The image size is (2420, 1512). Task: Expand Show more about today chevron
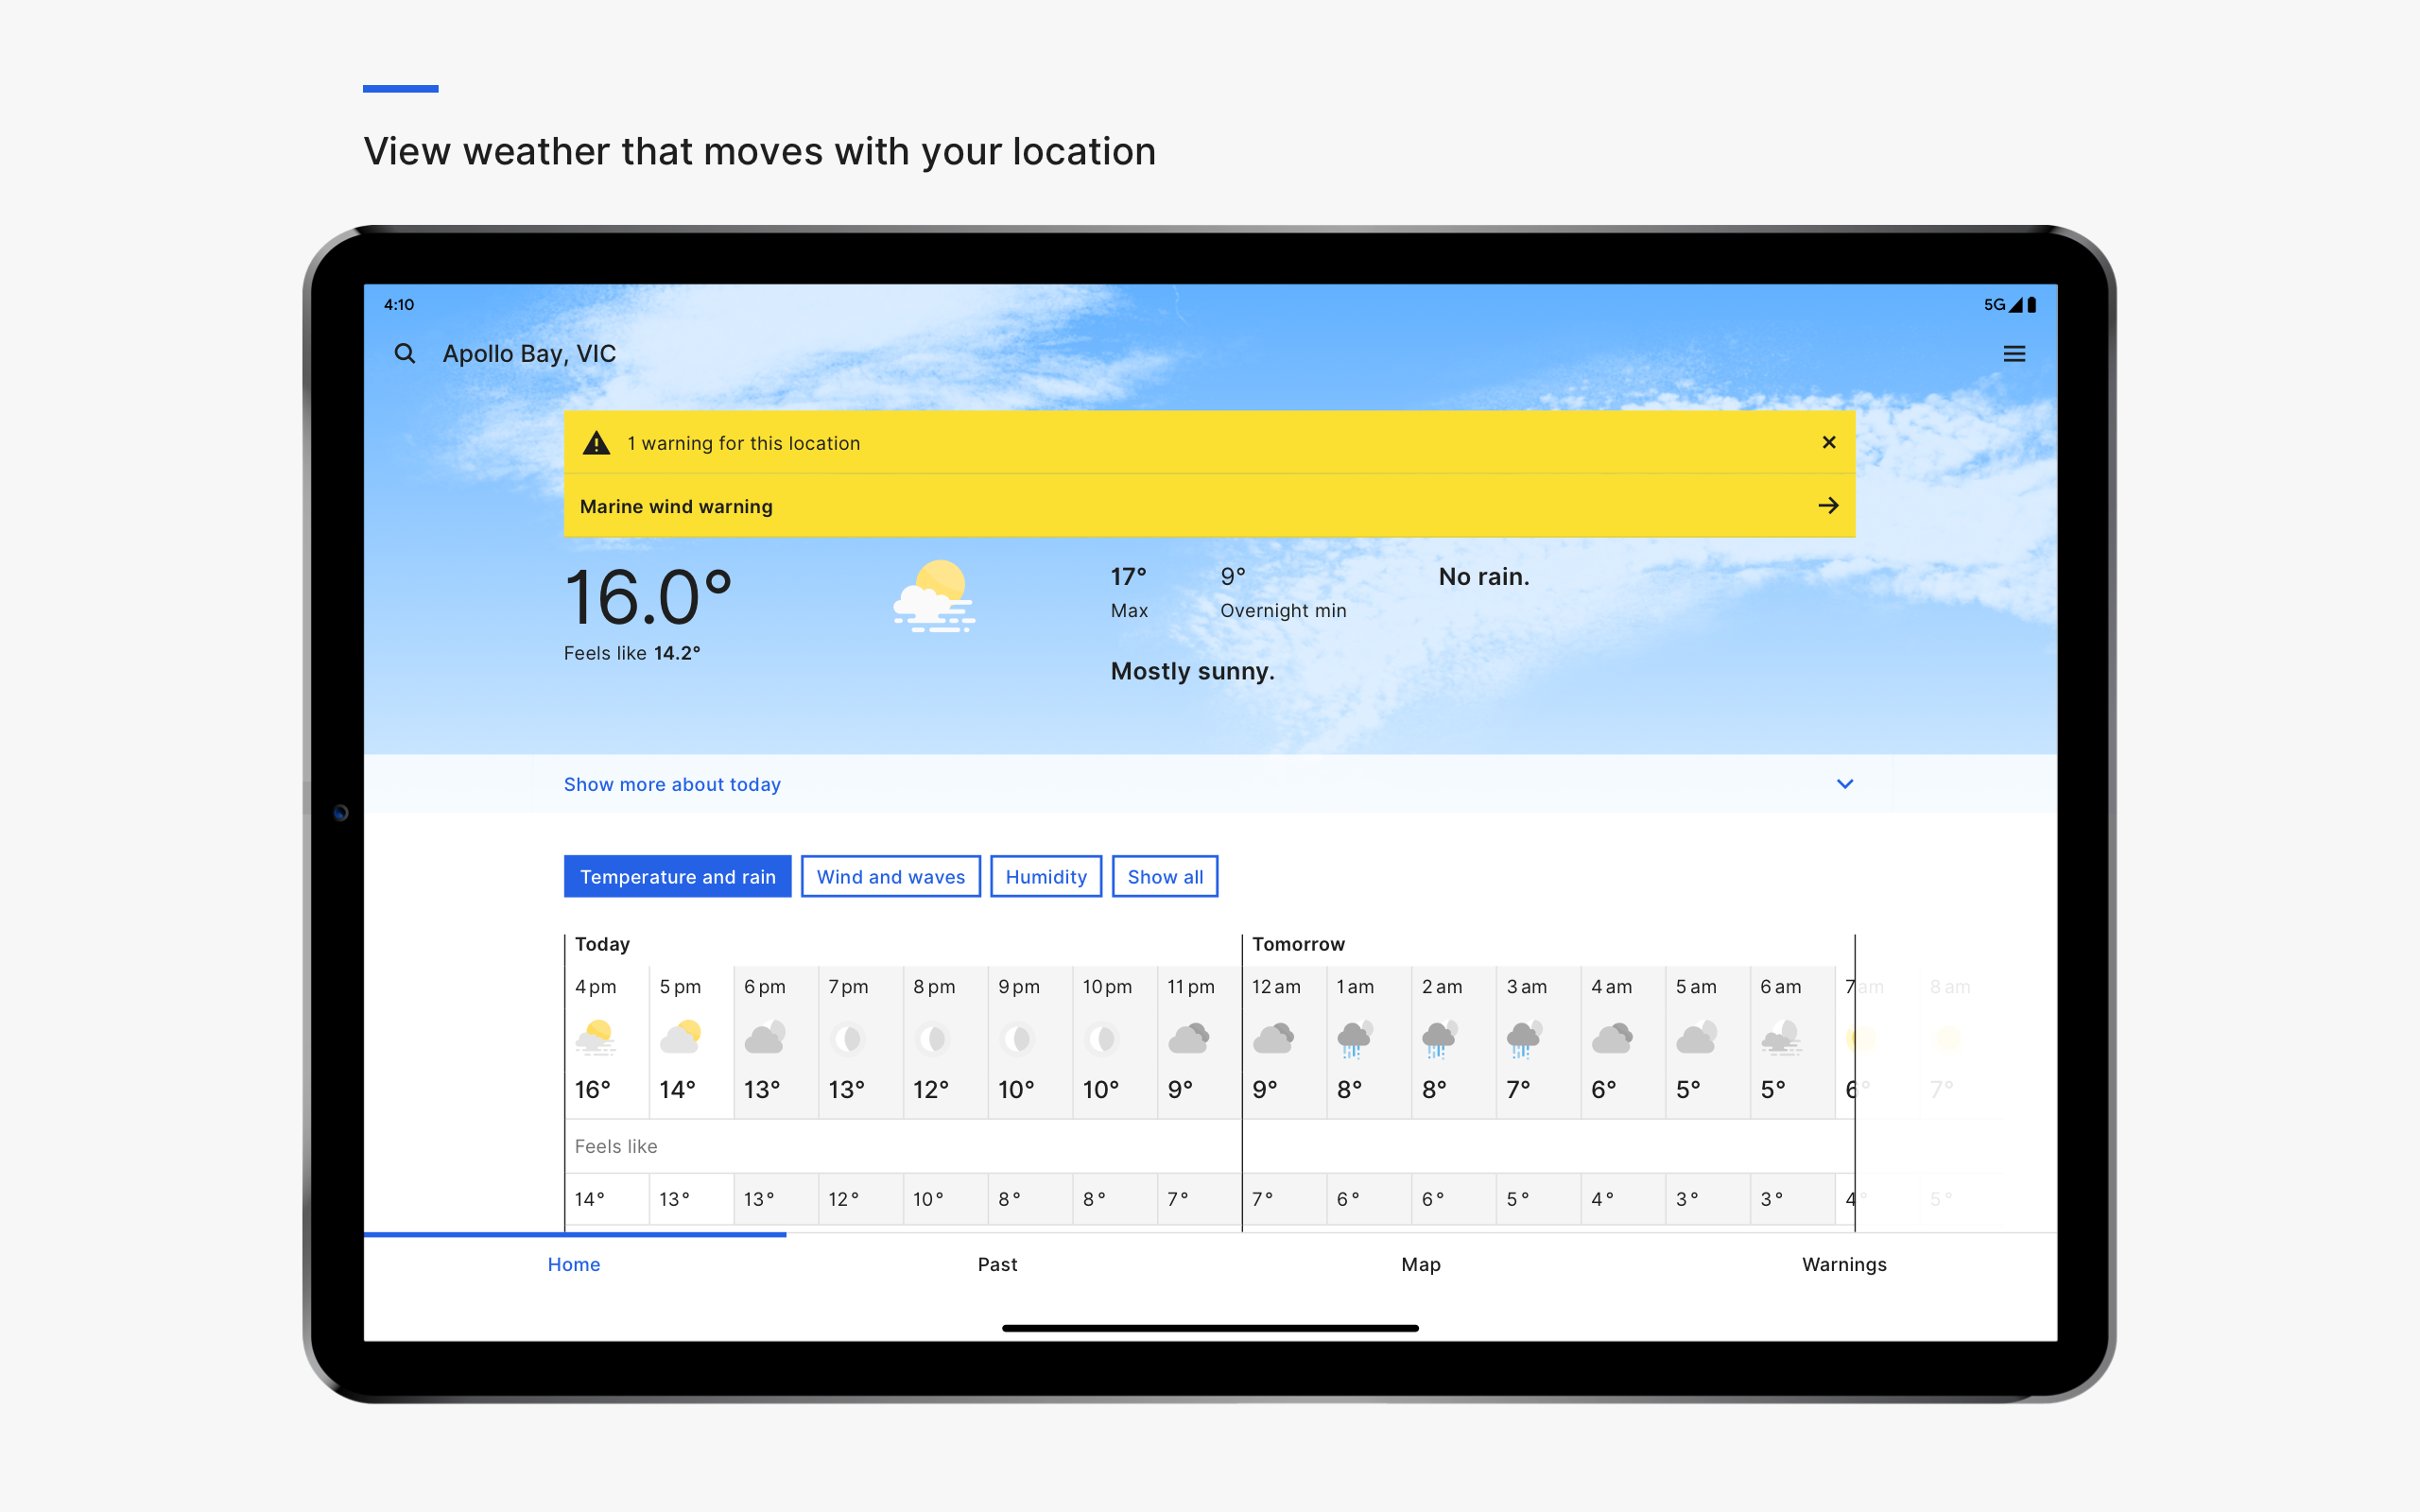(1845, 784)
